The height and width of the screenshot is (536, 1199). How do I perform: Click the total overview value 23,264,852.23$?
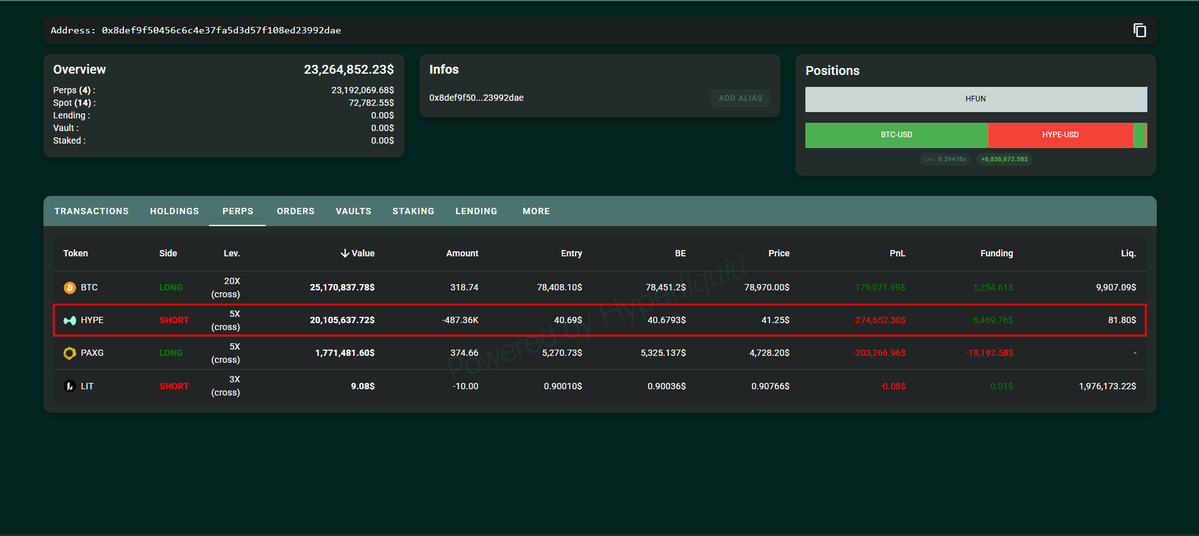(349, 70)
